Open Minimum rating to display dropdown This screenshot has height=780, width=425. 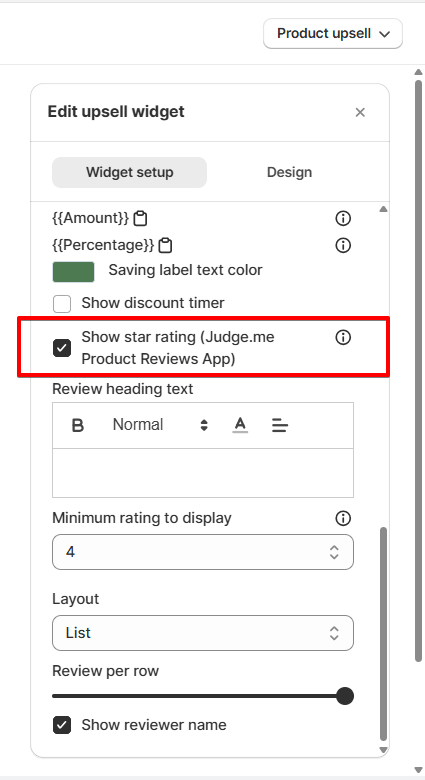[203, 552]
